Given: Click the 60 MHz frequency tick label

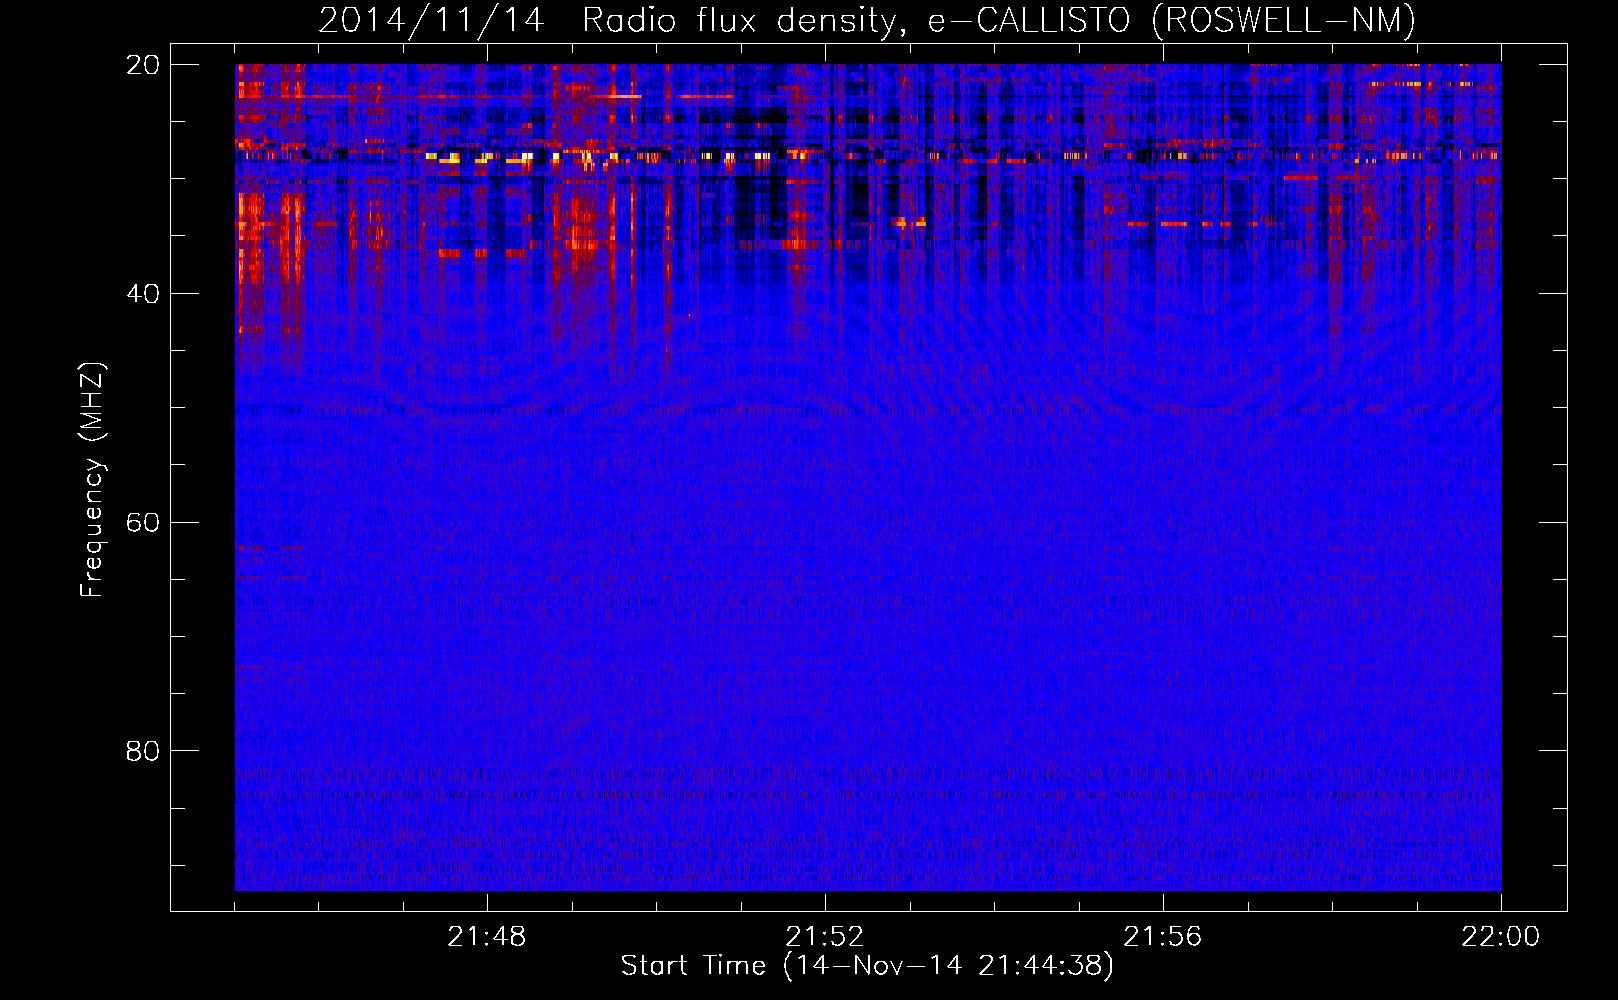Looking at the screenshot, I should coord(142,523).
